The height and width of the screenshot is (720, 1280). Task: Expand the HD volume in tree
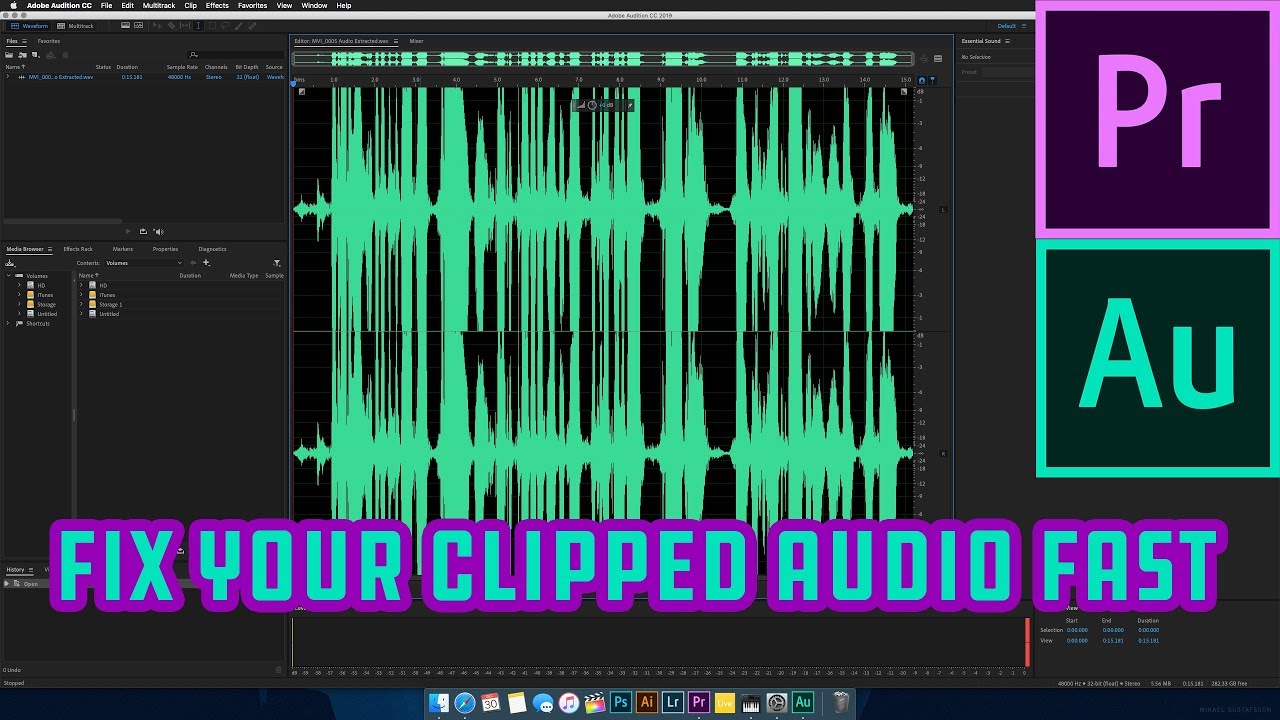point(19,285)
